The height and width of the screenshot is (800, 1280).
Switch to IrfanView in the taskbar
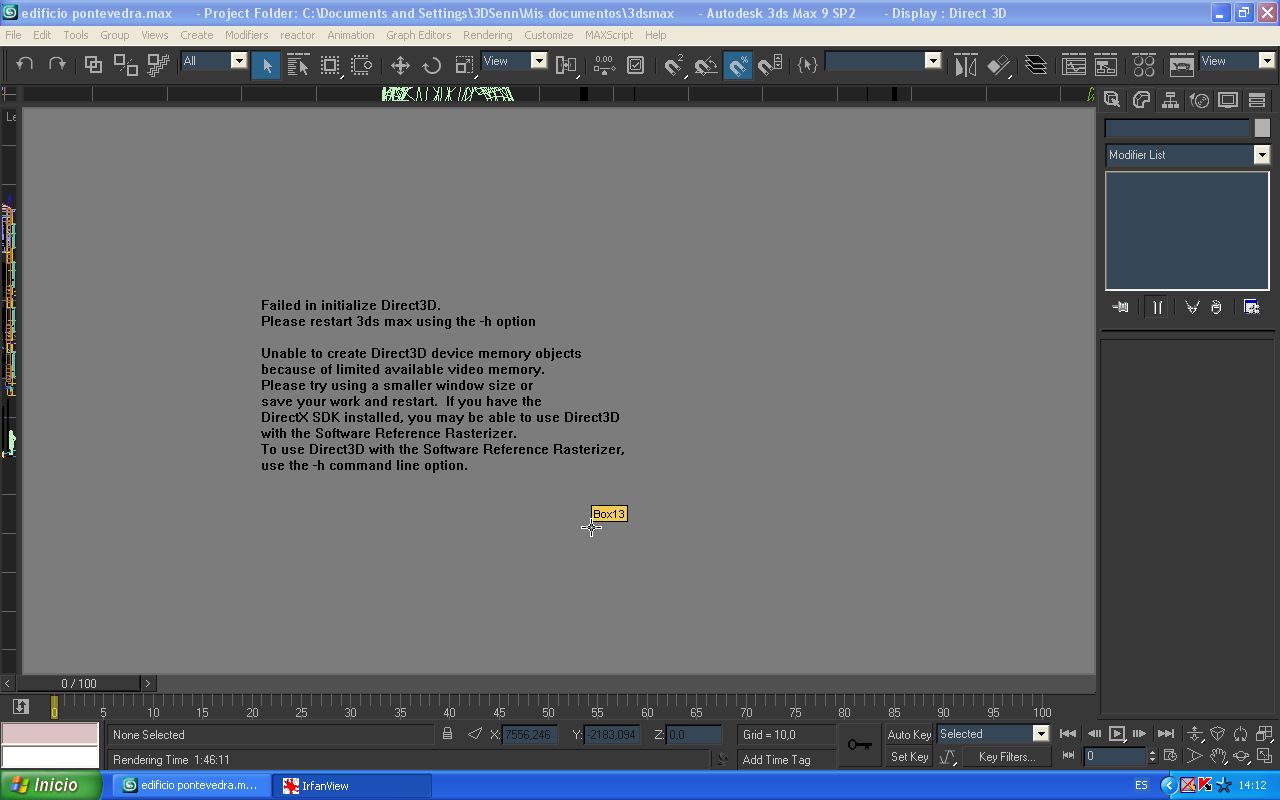(353, 786)
